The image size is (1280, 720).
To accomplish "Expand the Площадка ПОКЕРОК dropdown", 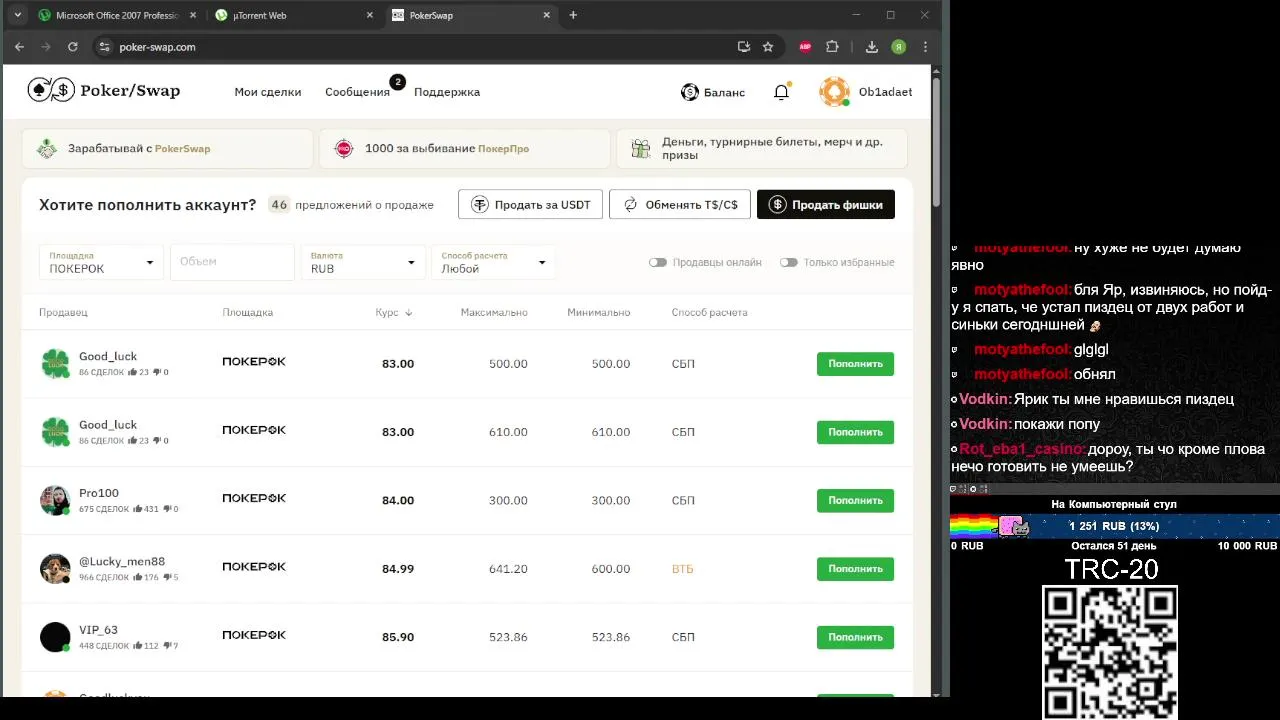I will click(102, 262).
